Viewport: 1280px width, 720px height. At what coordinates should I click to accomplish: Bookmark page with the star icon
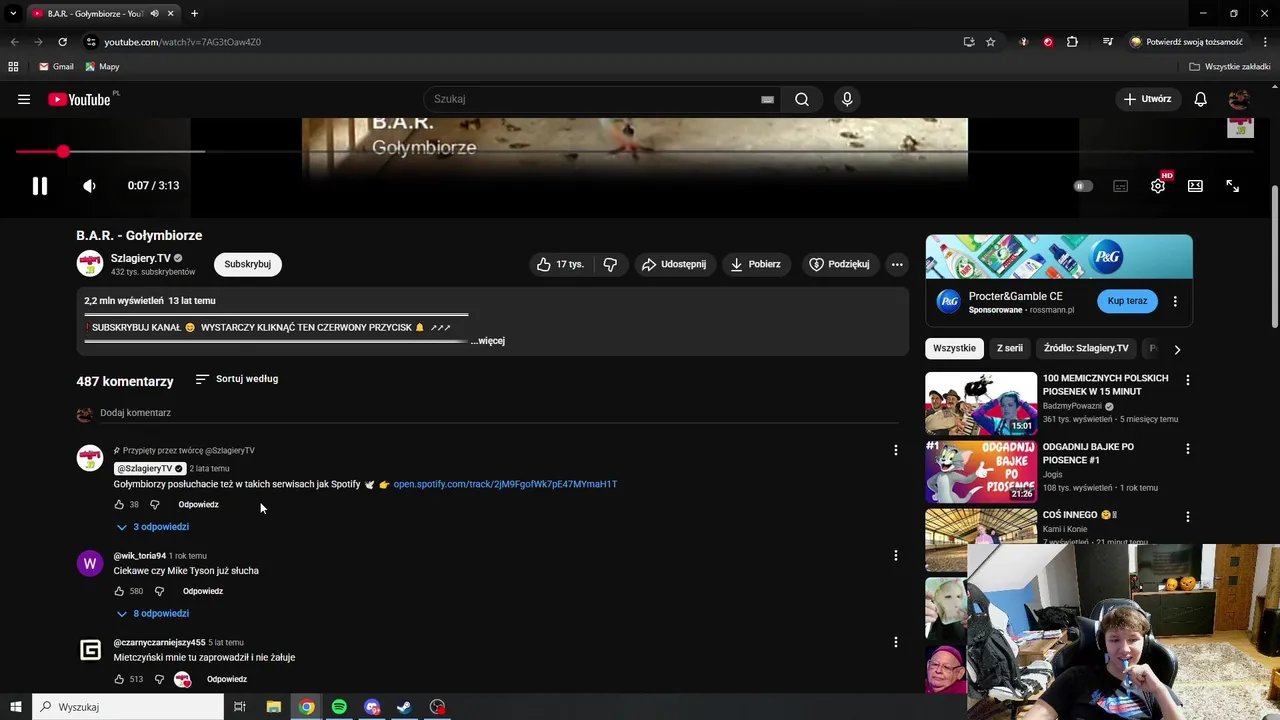pos(991,42)
